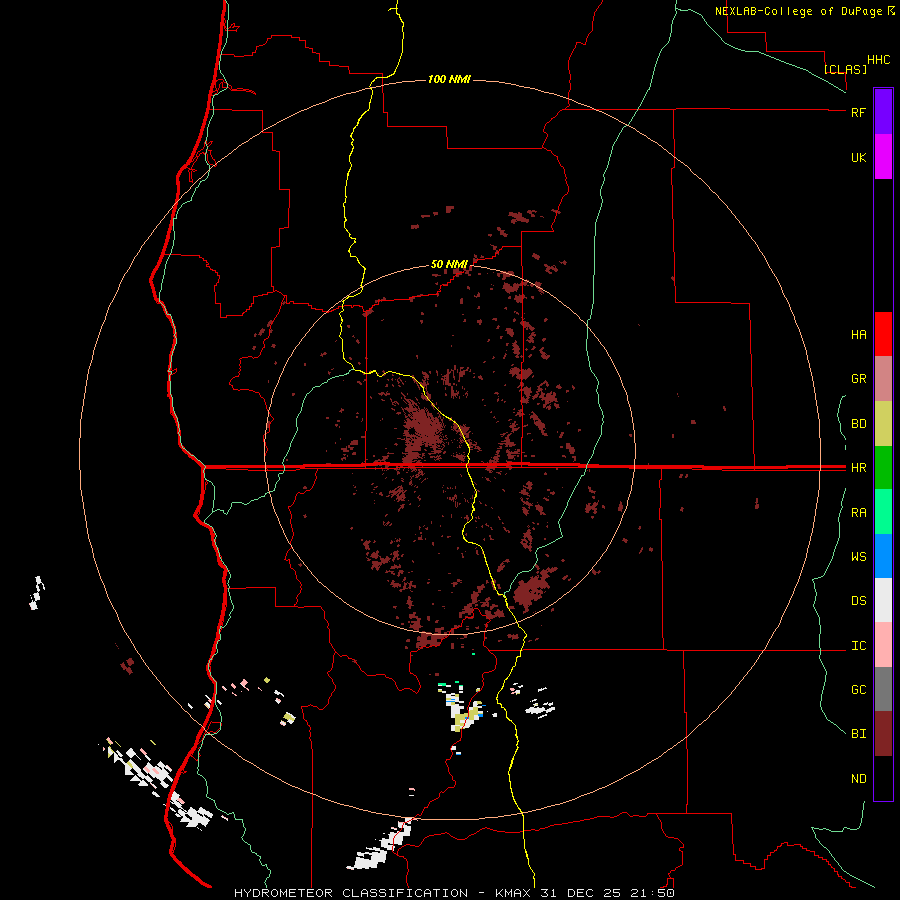900x900 pixels.
Task: Click the NEXLAB-College of DuPage credit text
Action: pos(798,11)
